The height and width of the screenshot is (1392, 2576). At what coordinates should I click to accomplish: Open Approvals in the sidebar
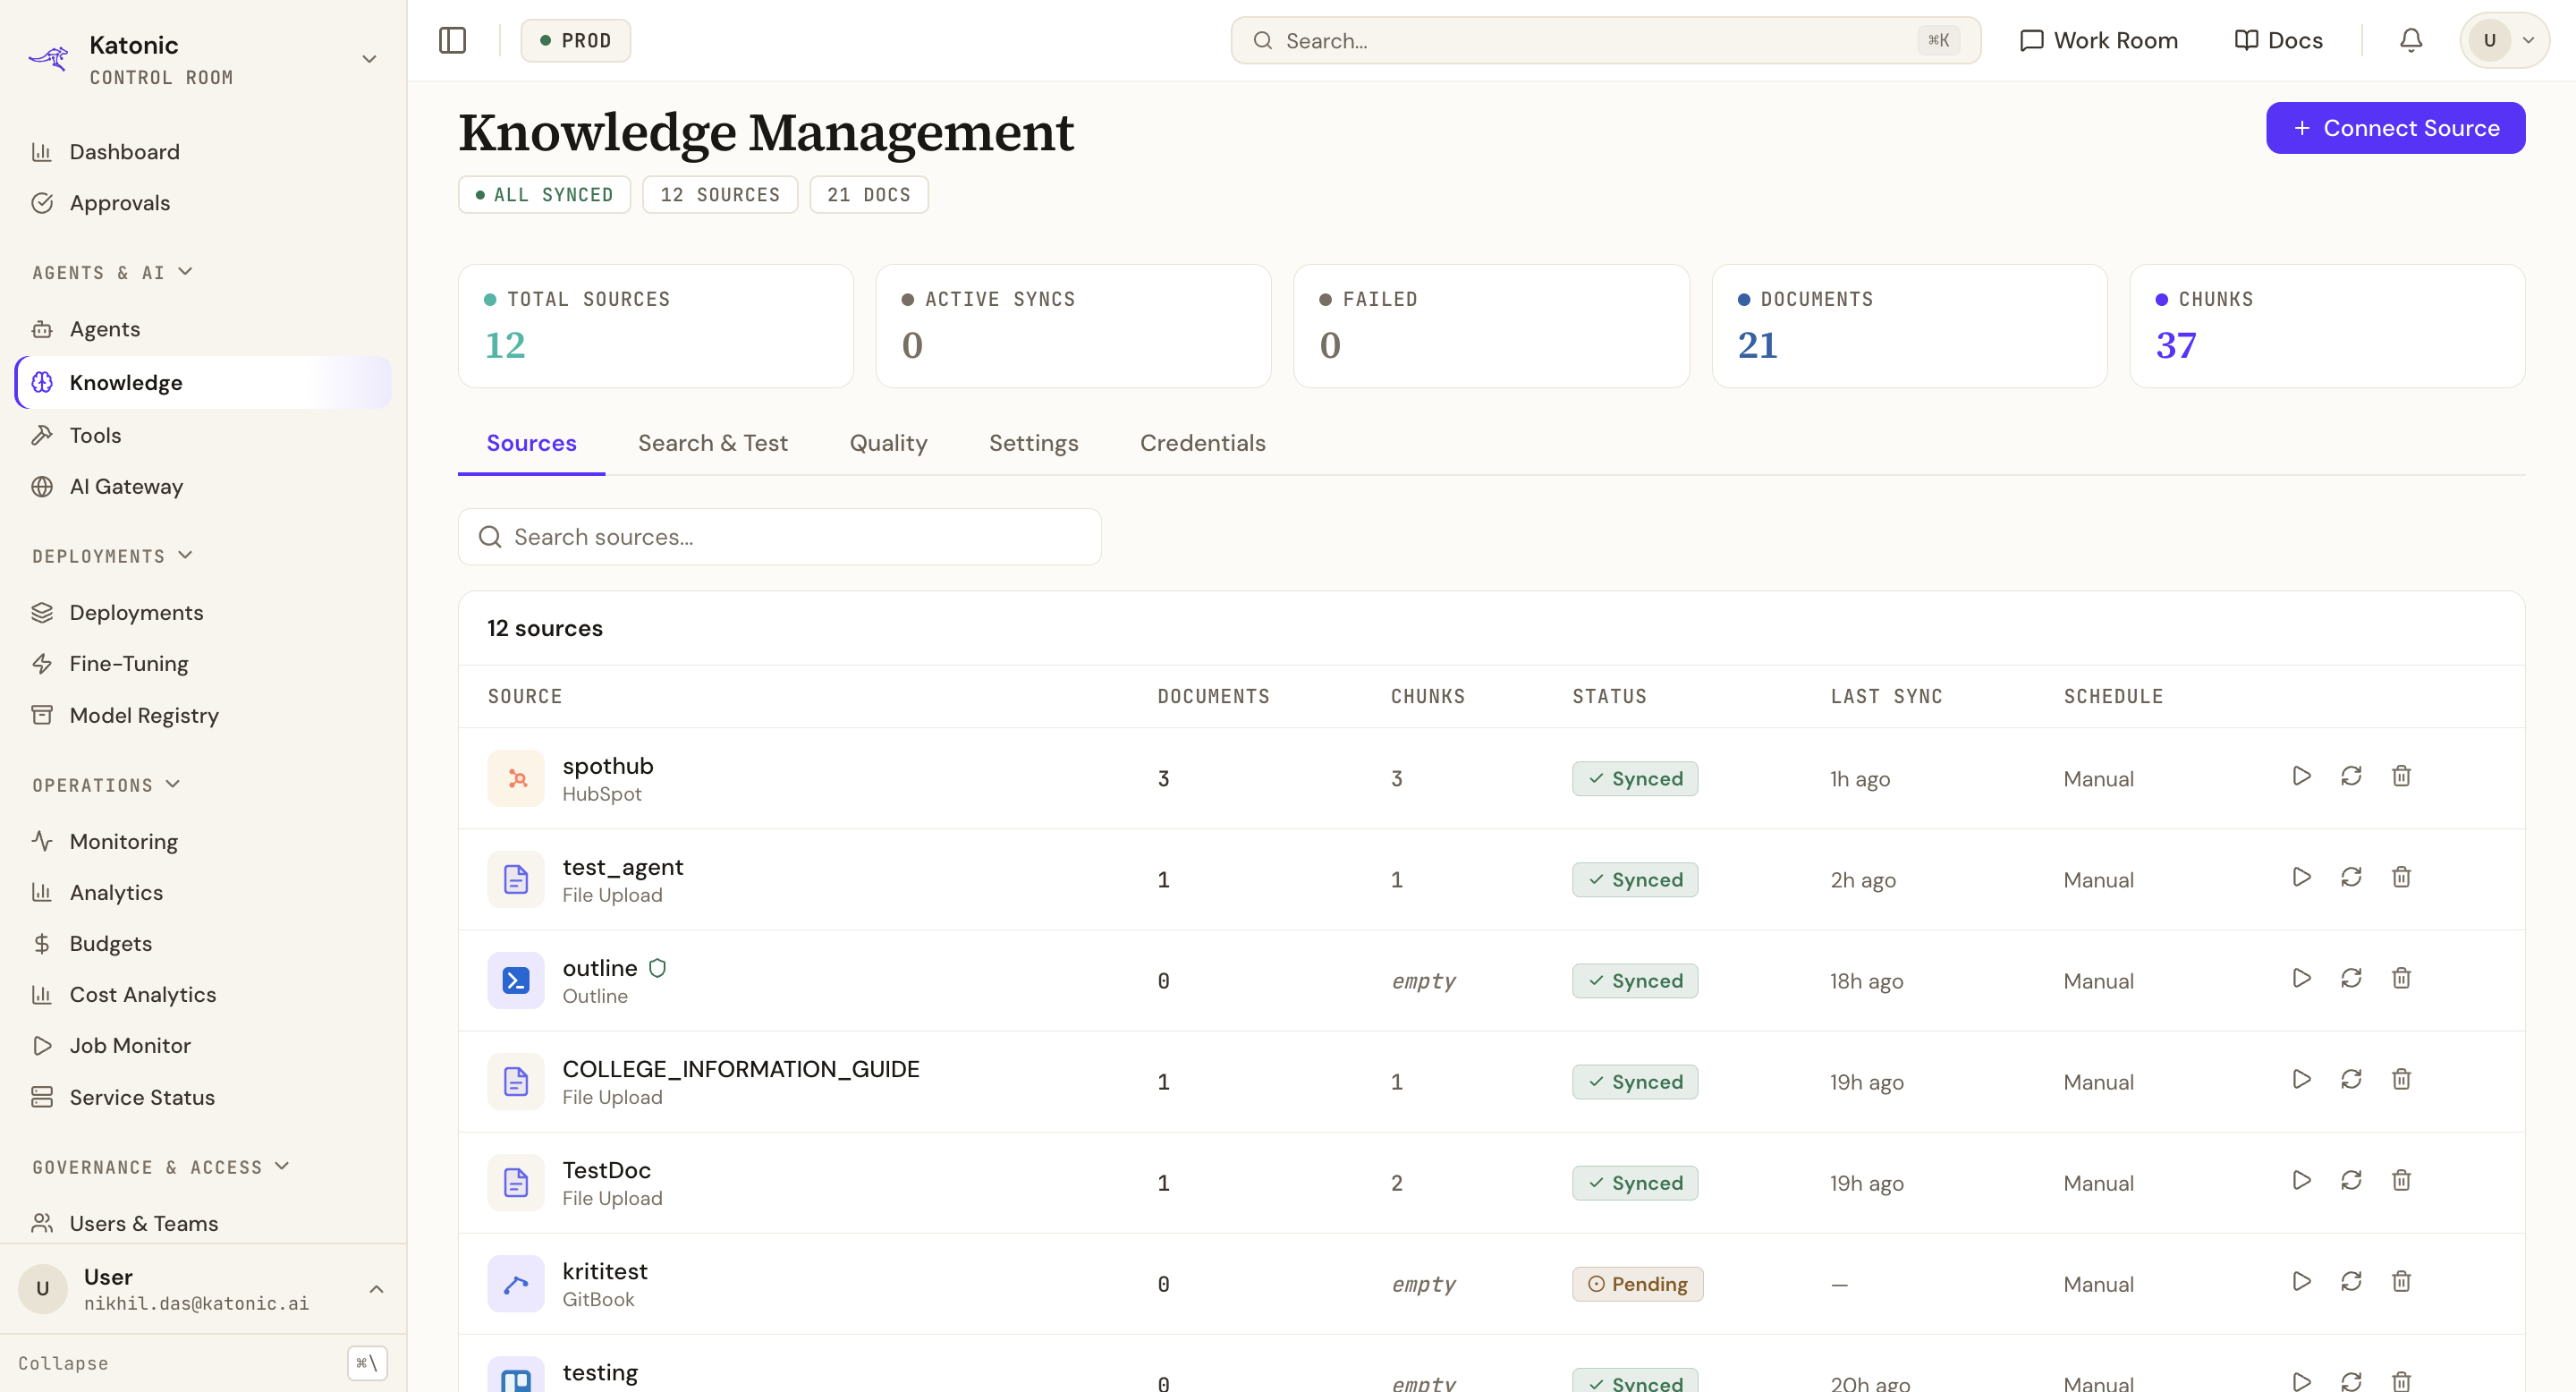point(203,203)
